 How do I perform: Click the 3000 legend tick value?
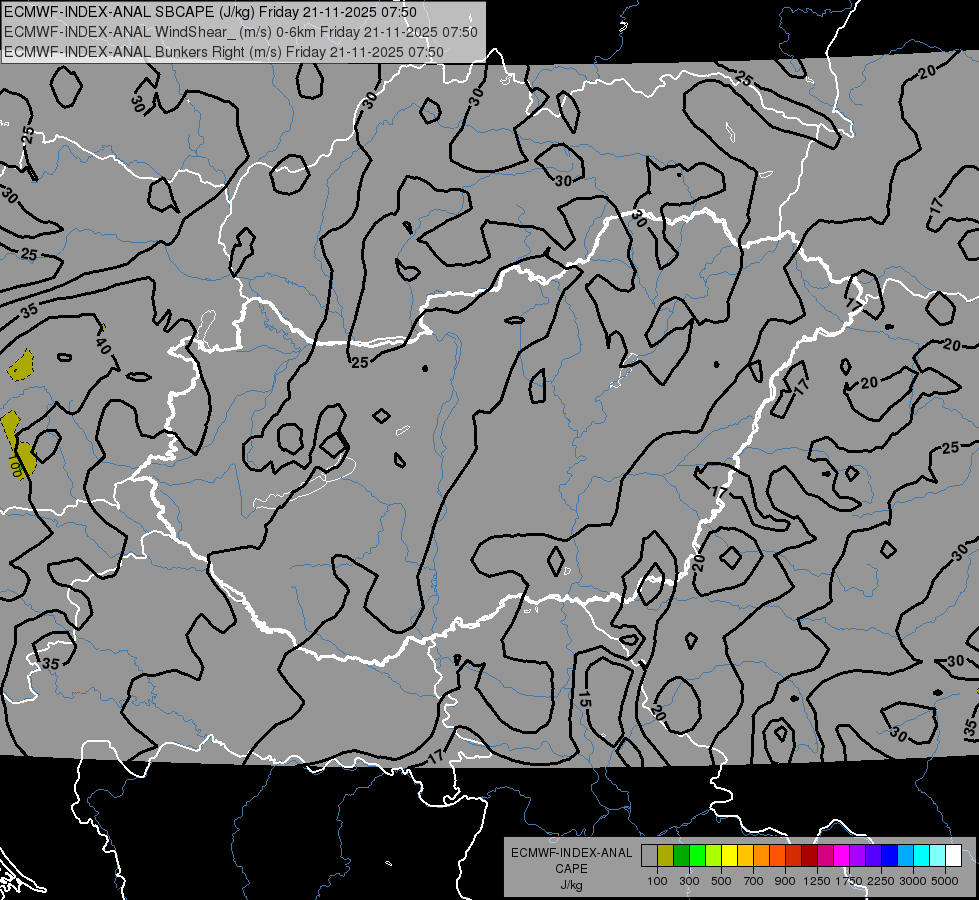(x=913, y=881)
